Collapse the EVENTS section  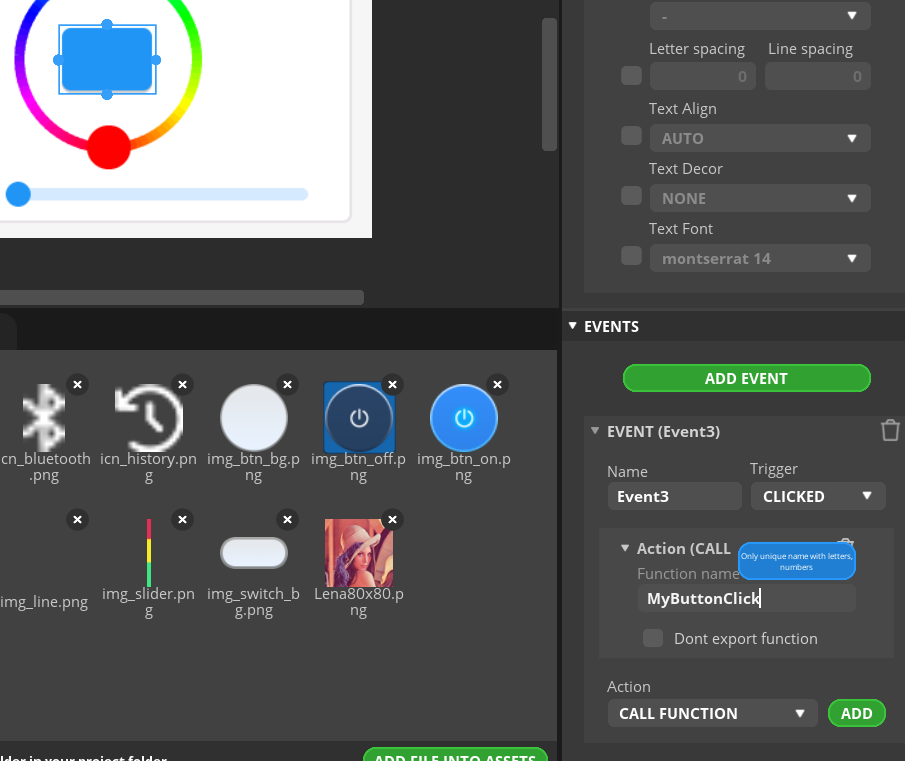pos(573,326)
